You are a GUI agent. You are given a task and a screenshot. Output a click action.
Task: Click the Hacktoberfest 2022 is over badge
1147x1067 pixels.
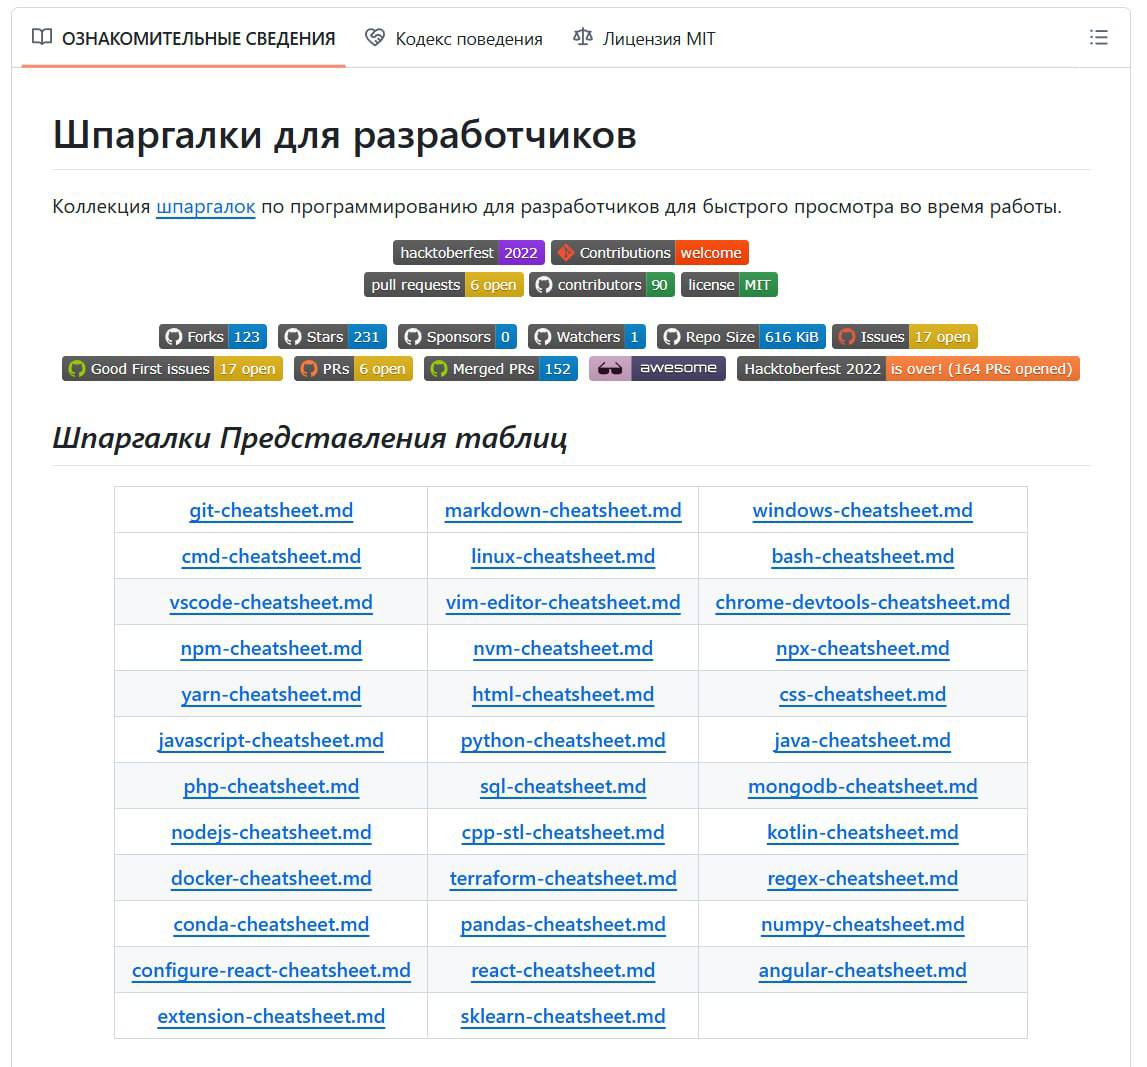click(x=908, y=369)
